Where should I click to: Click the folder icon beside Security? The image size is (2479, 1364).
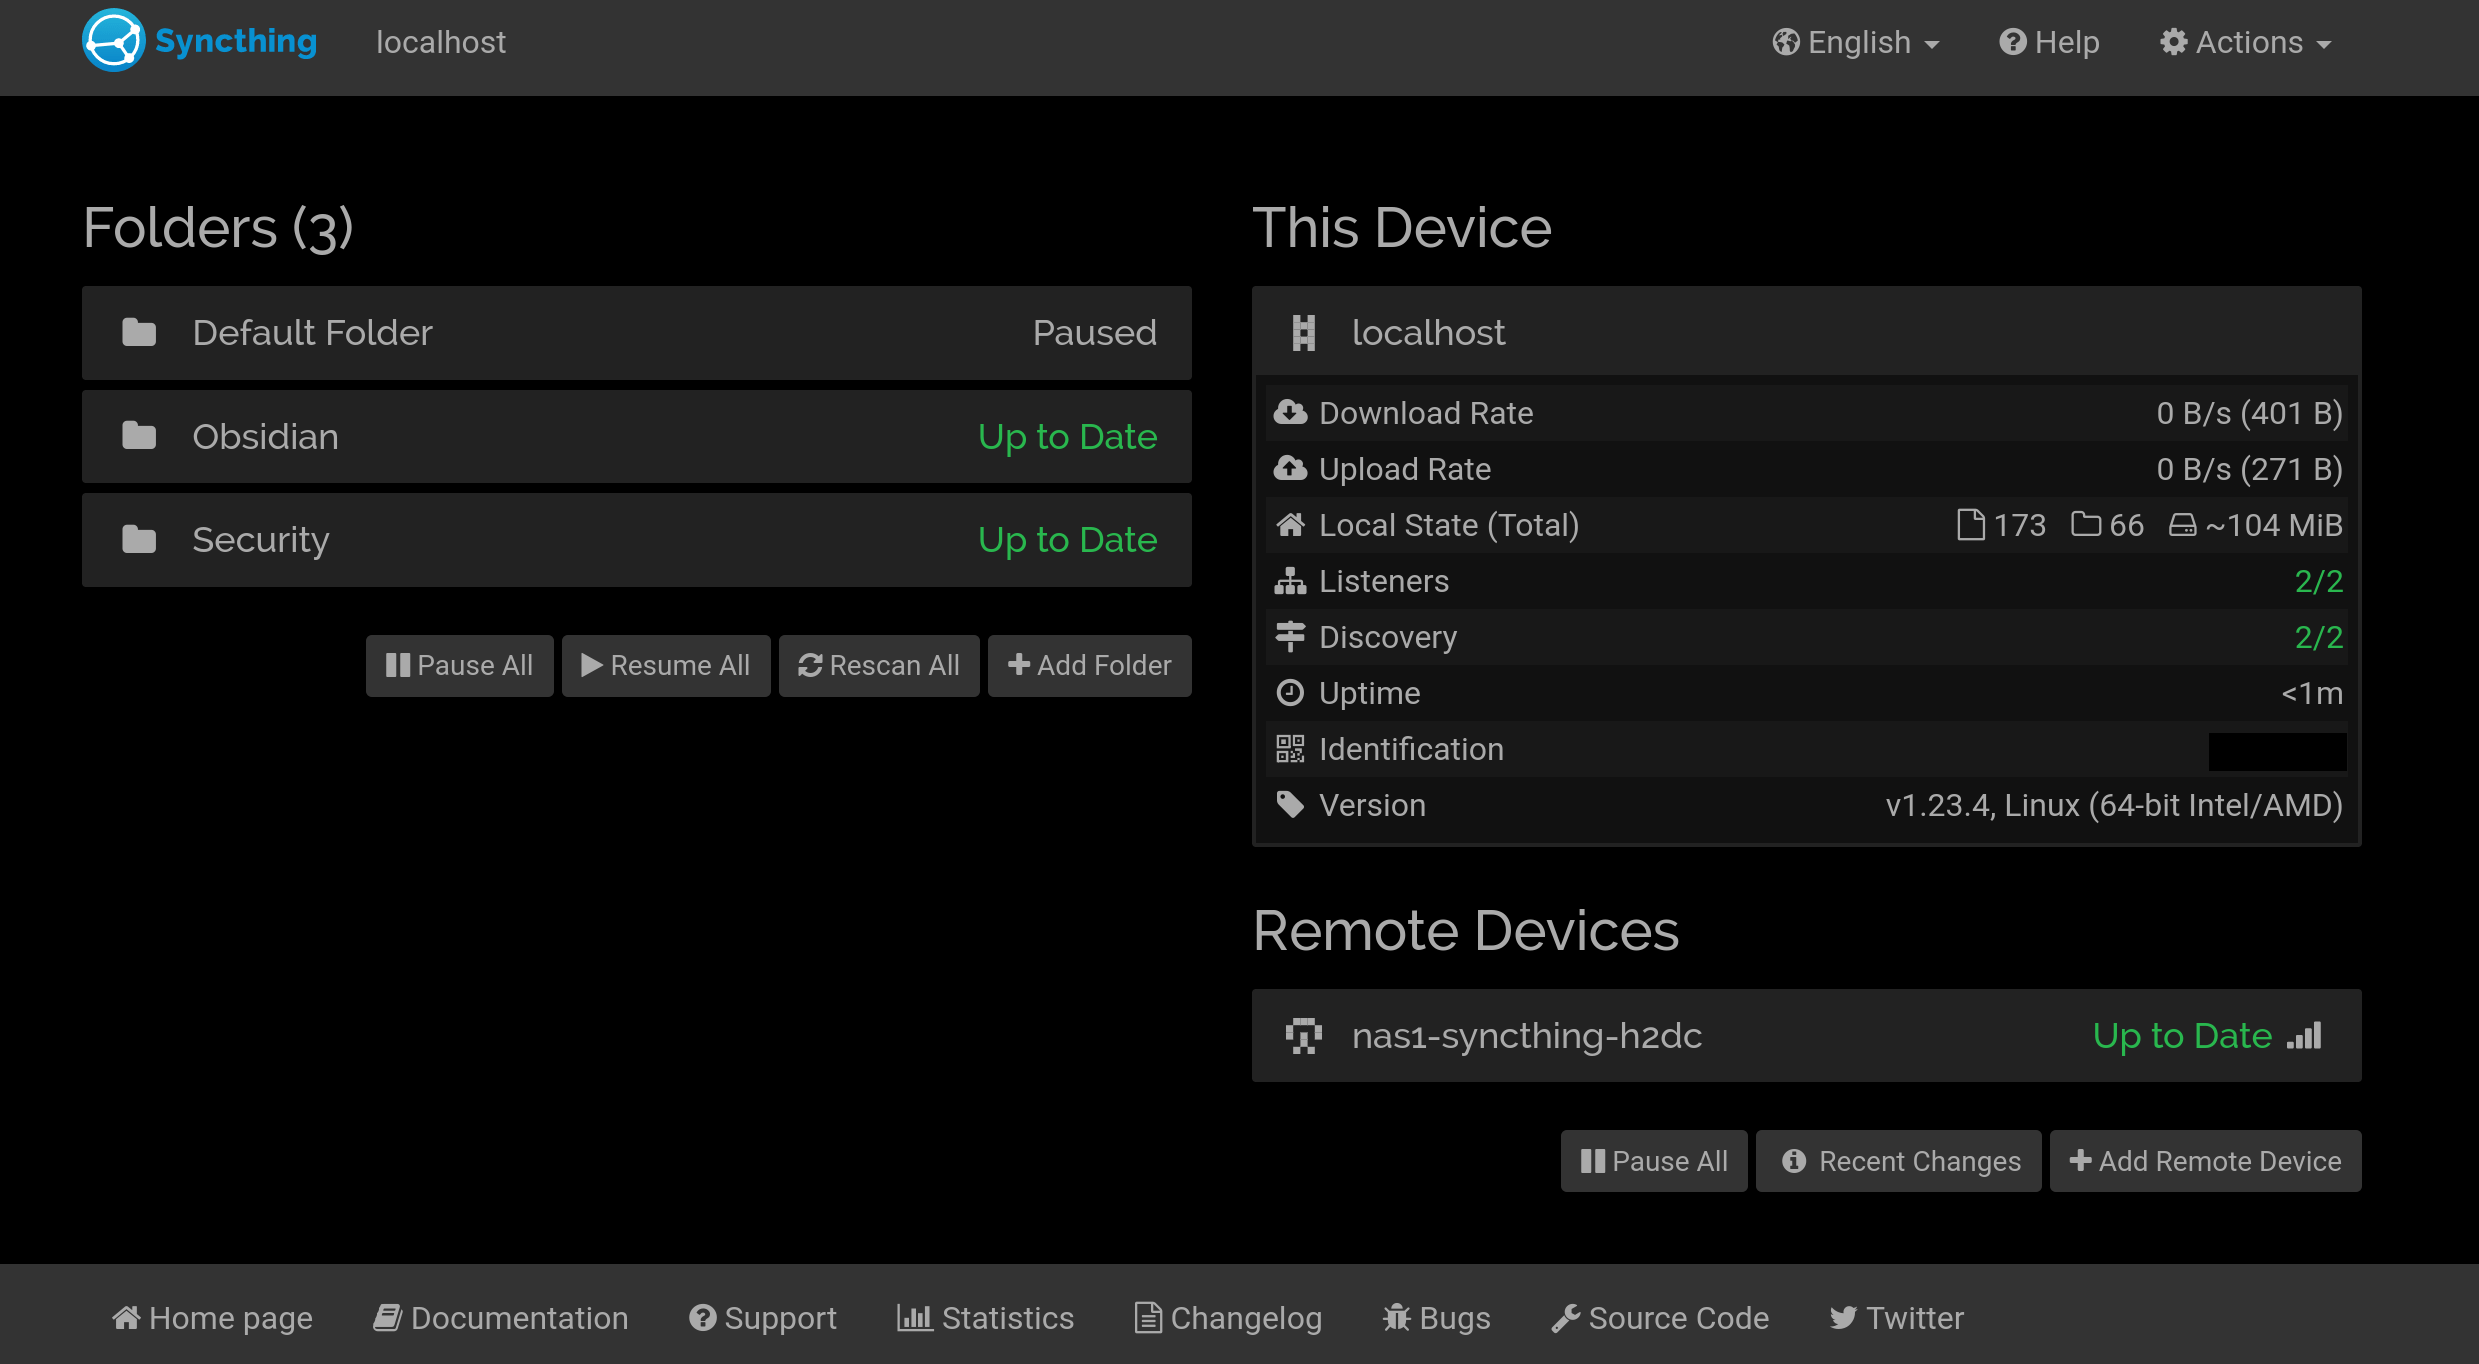(139, 538)
